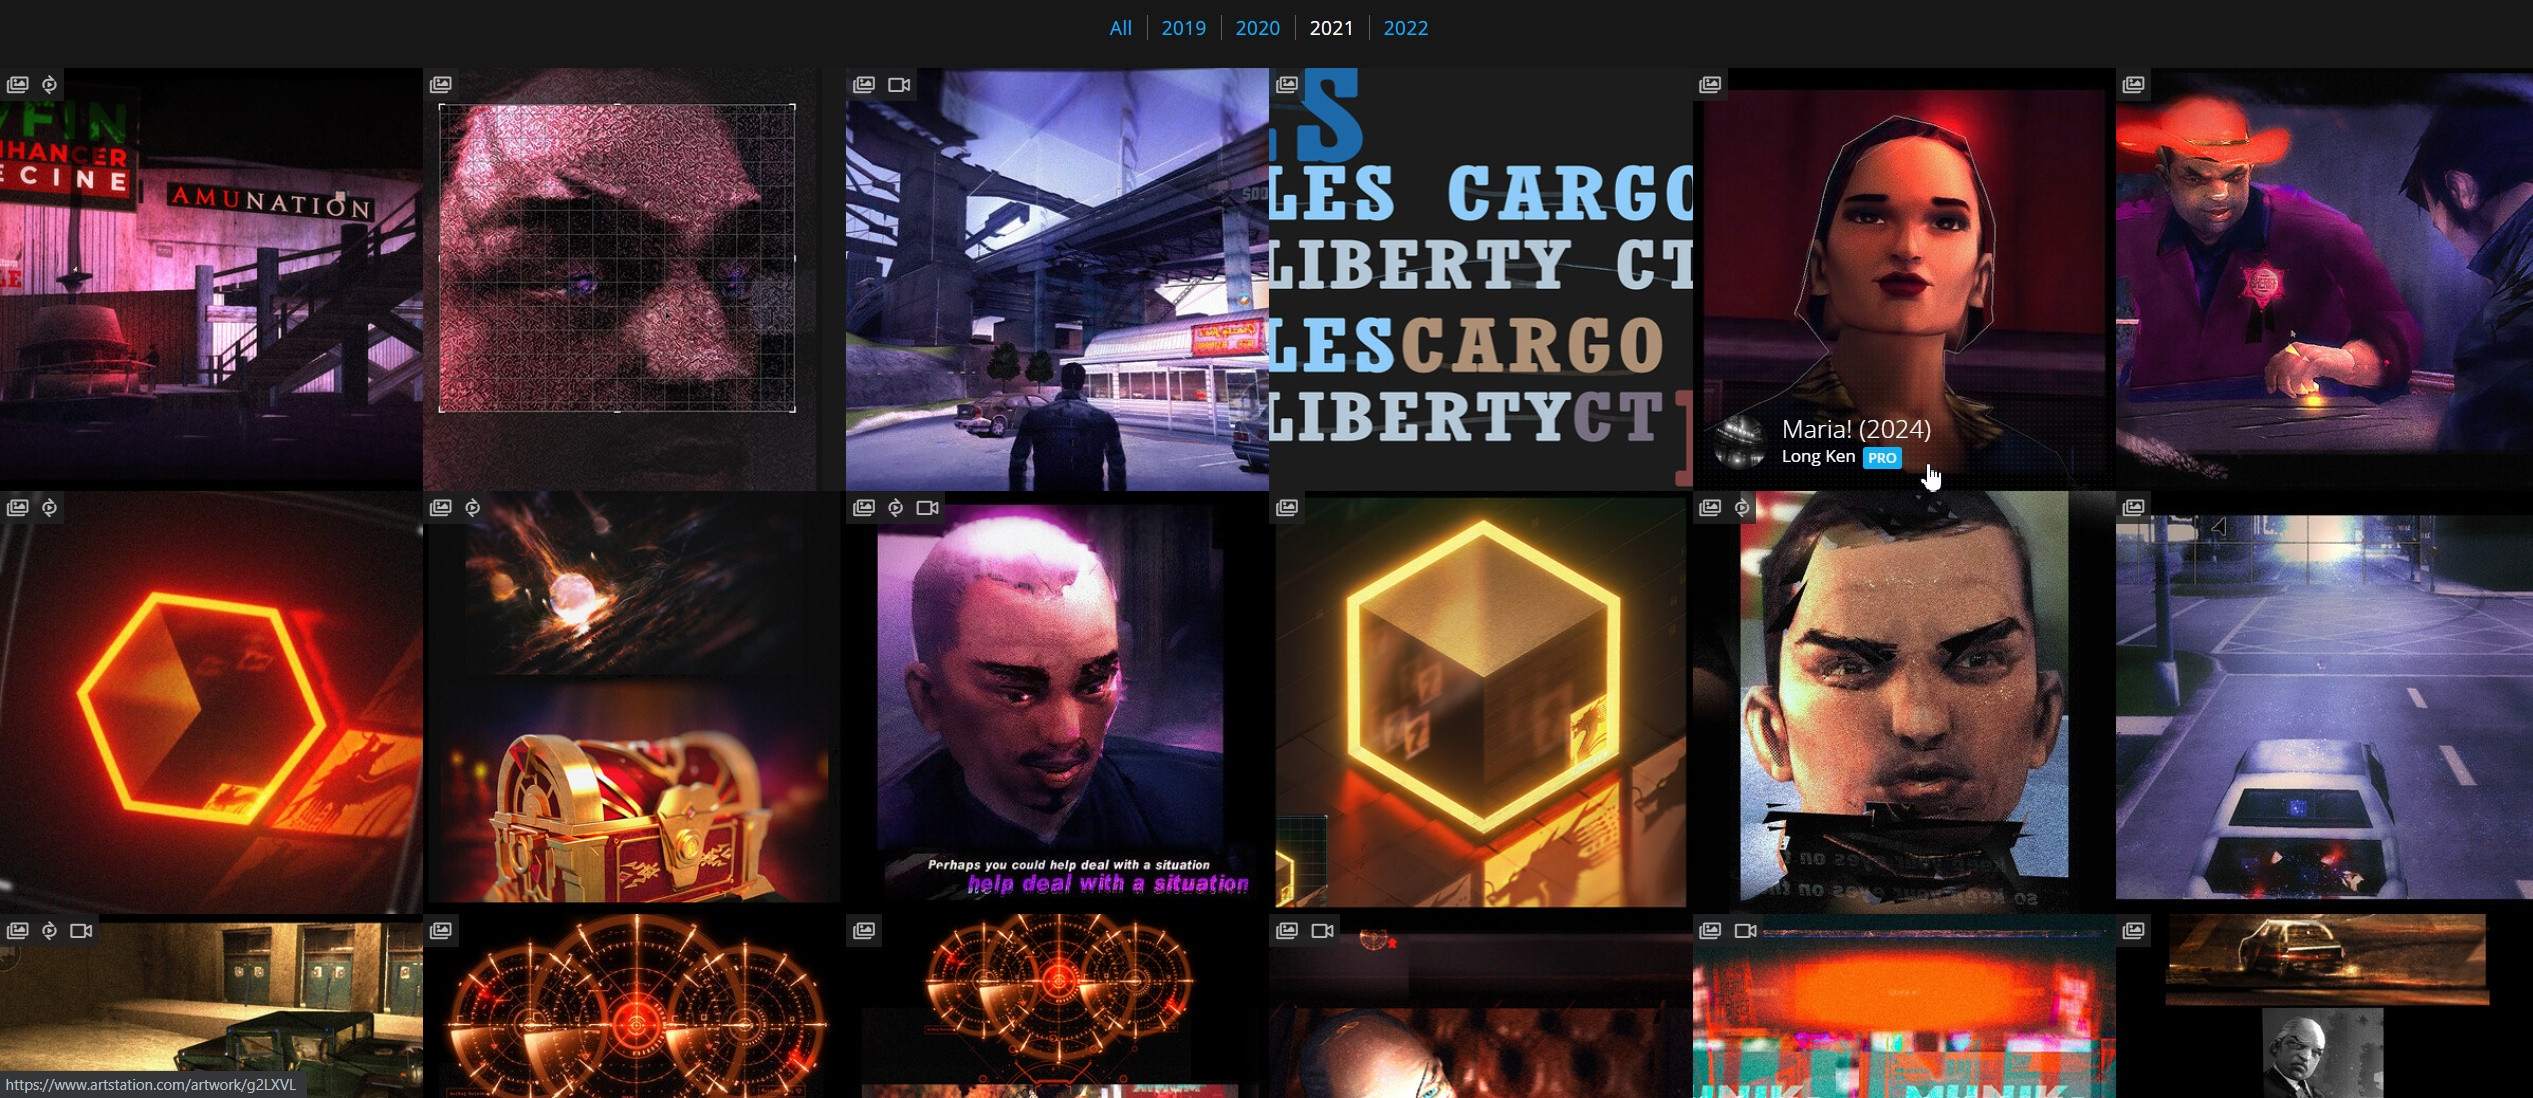The height and width of the screenshot is (1098, 2533).
Task: Open the right orange radar HUD artwork
Action: (1057, 1006)
